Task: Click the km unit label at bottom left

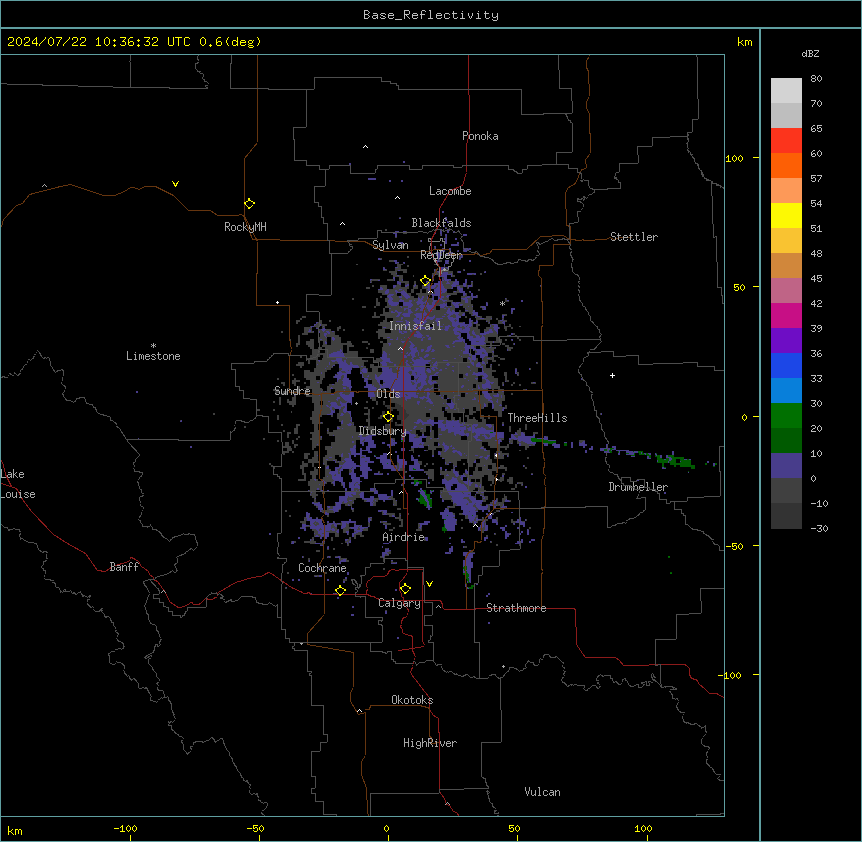Action: point(15,831)
